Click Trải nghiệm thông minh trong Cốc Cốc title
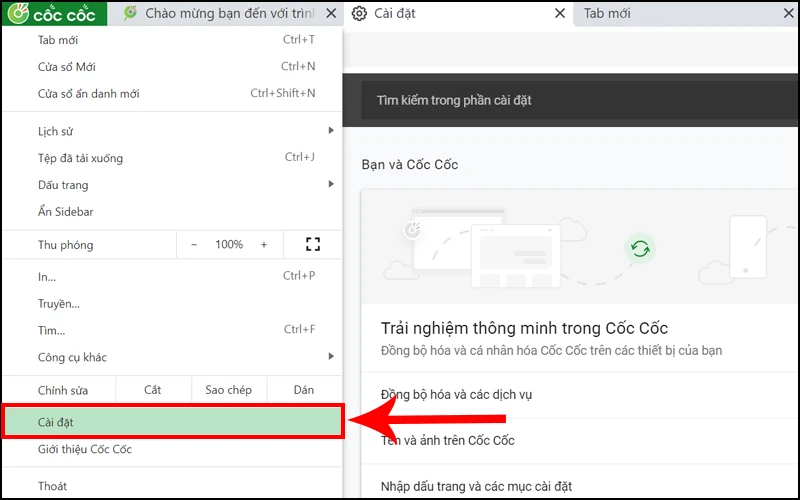The image size is (800, 500). tap(524, 328)
